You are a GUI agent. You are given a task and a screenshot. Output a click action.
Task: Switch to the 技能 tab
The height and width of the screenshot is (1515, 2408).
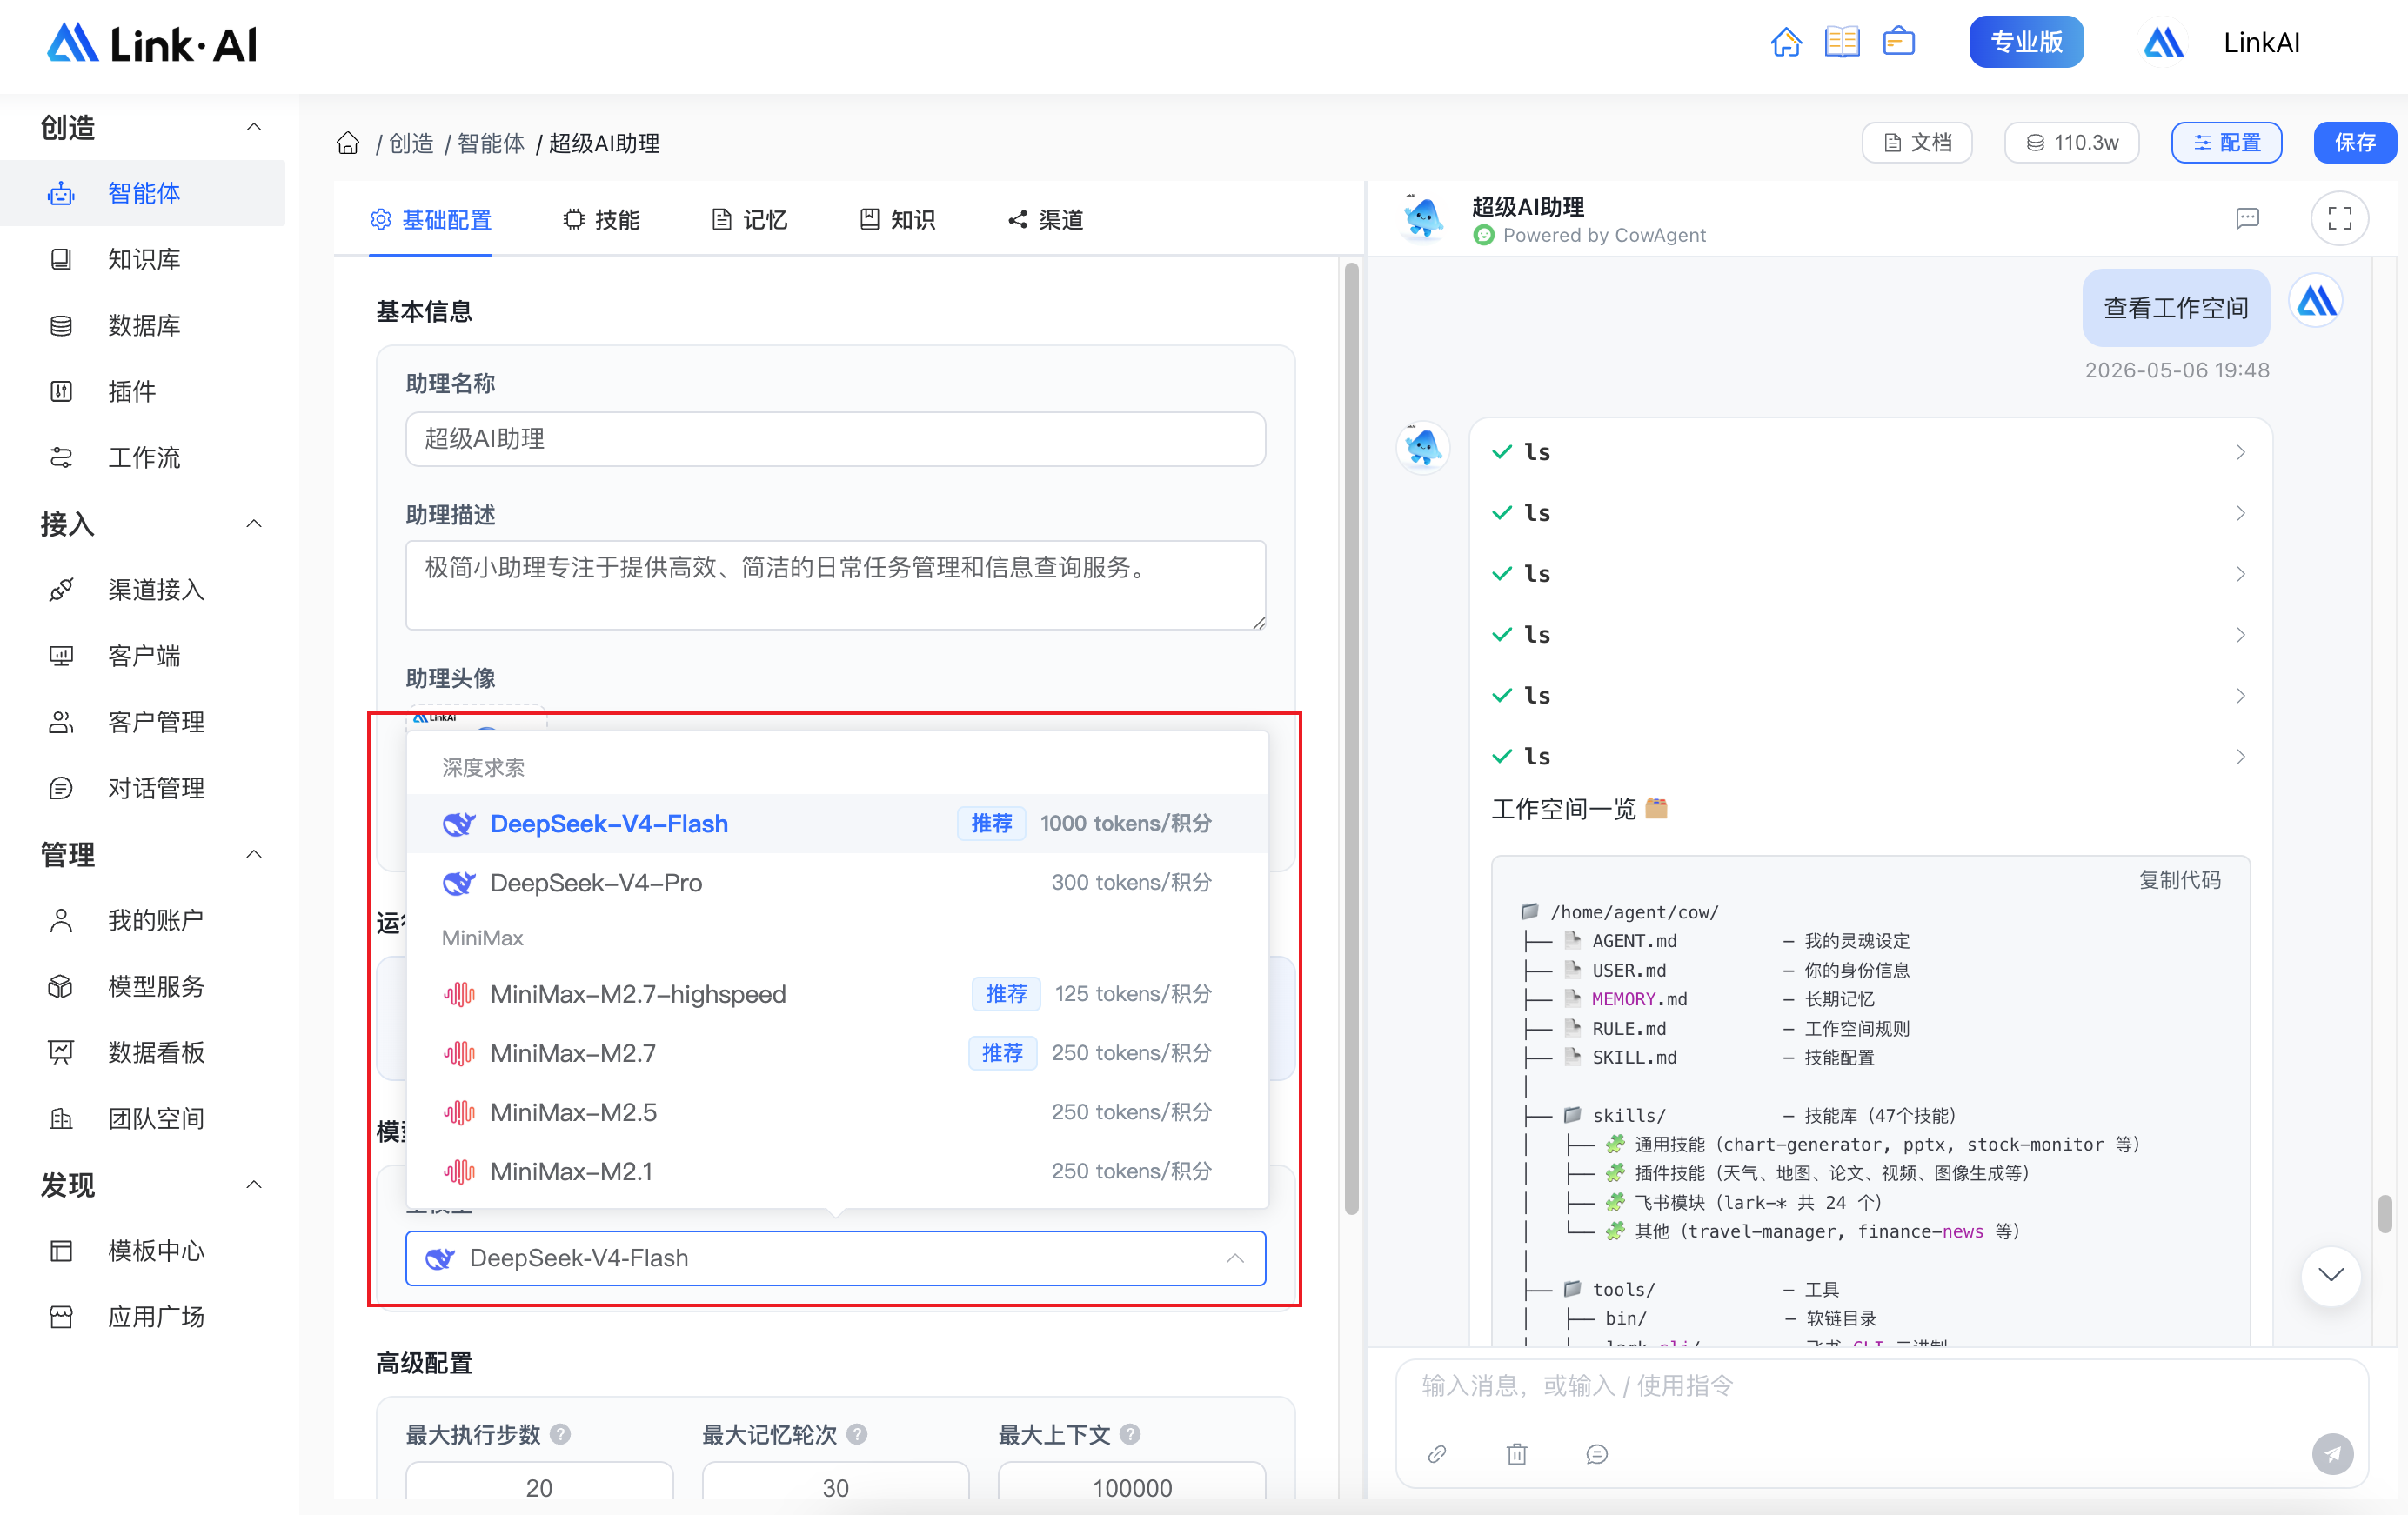602,219
